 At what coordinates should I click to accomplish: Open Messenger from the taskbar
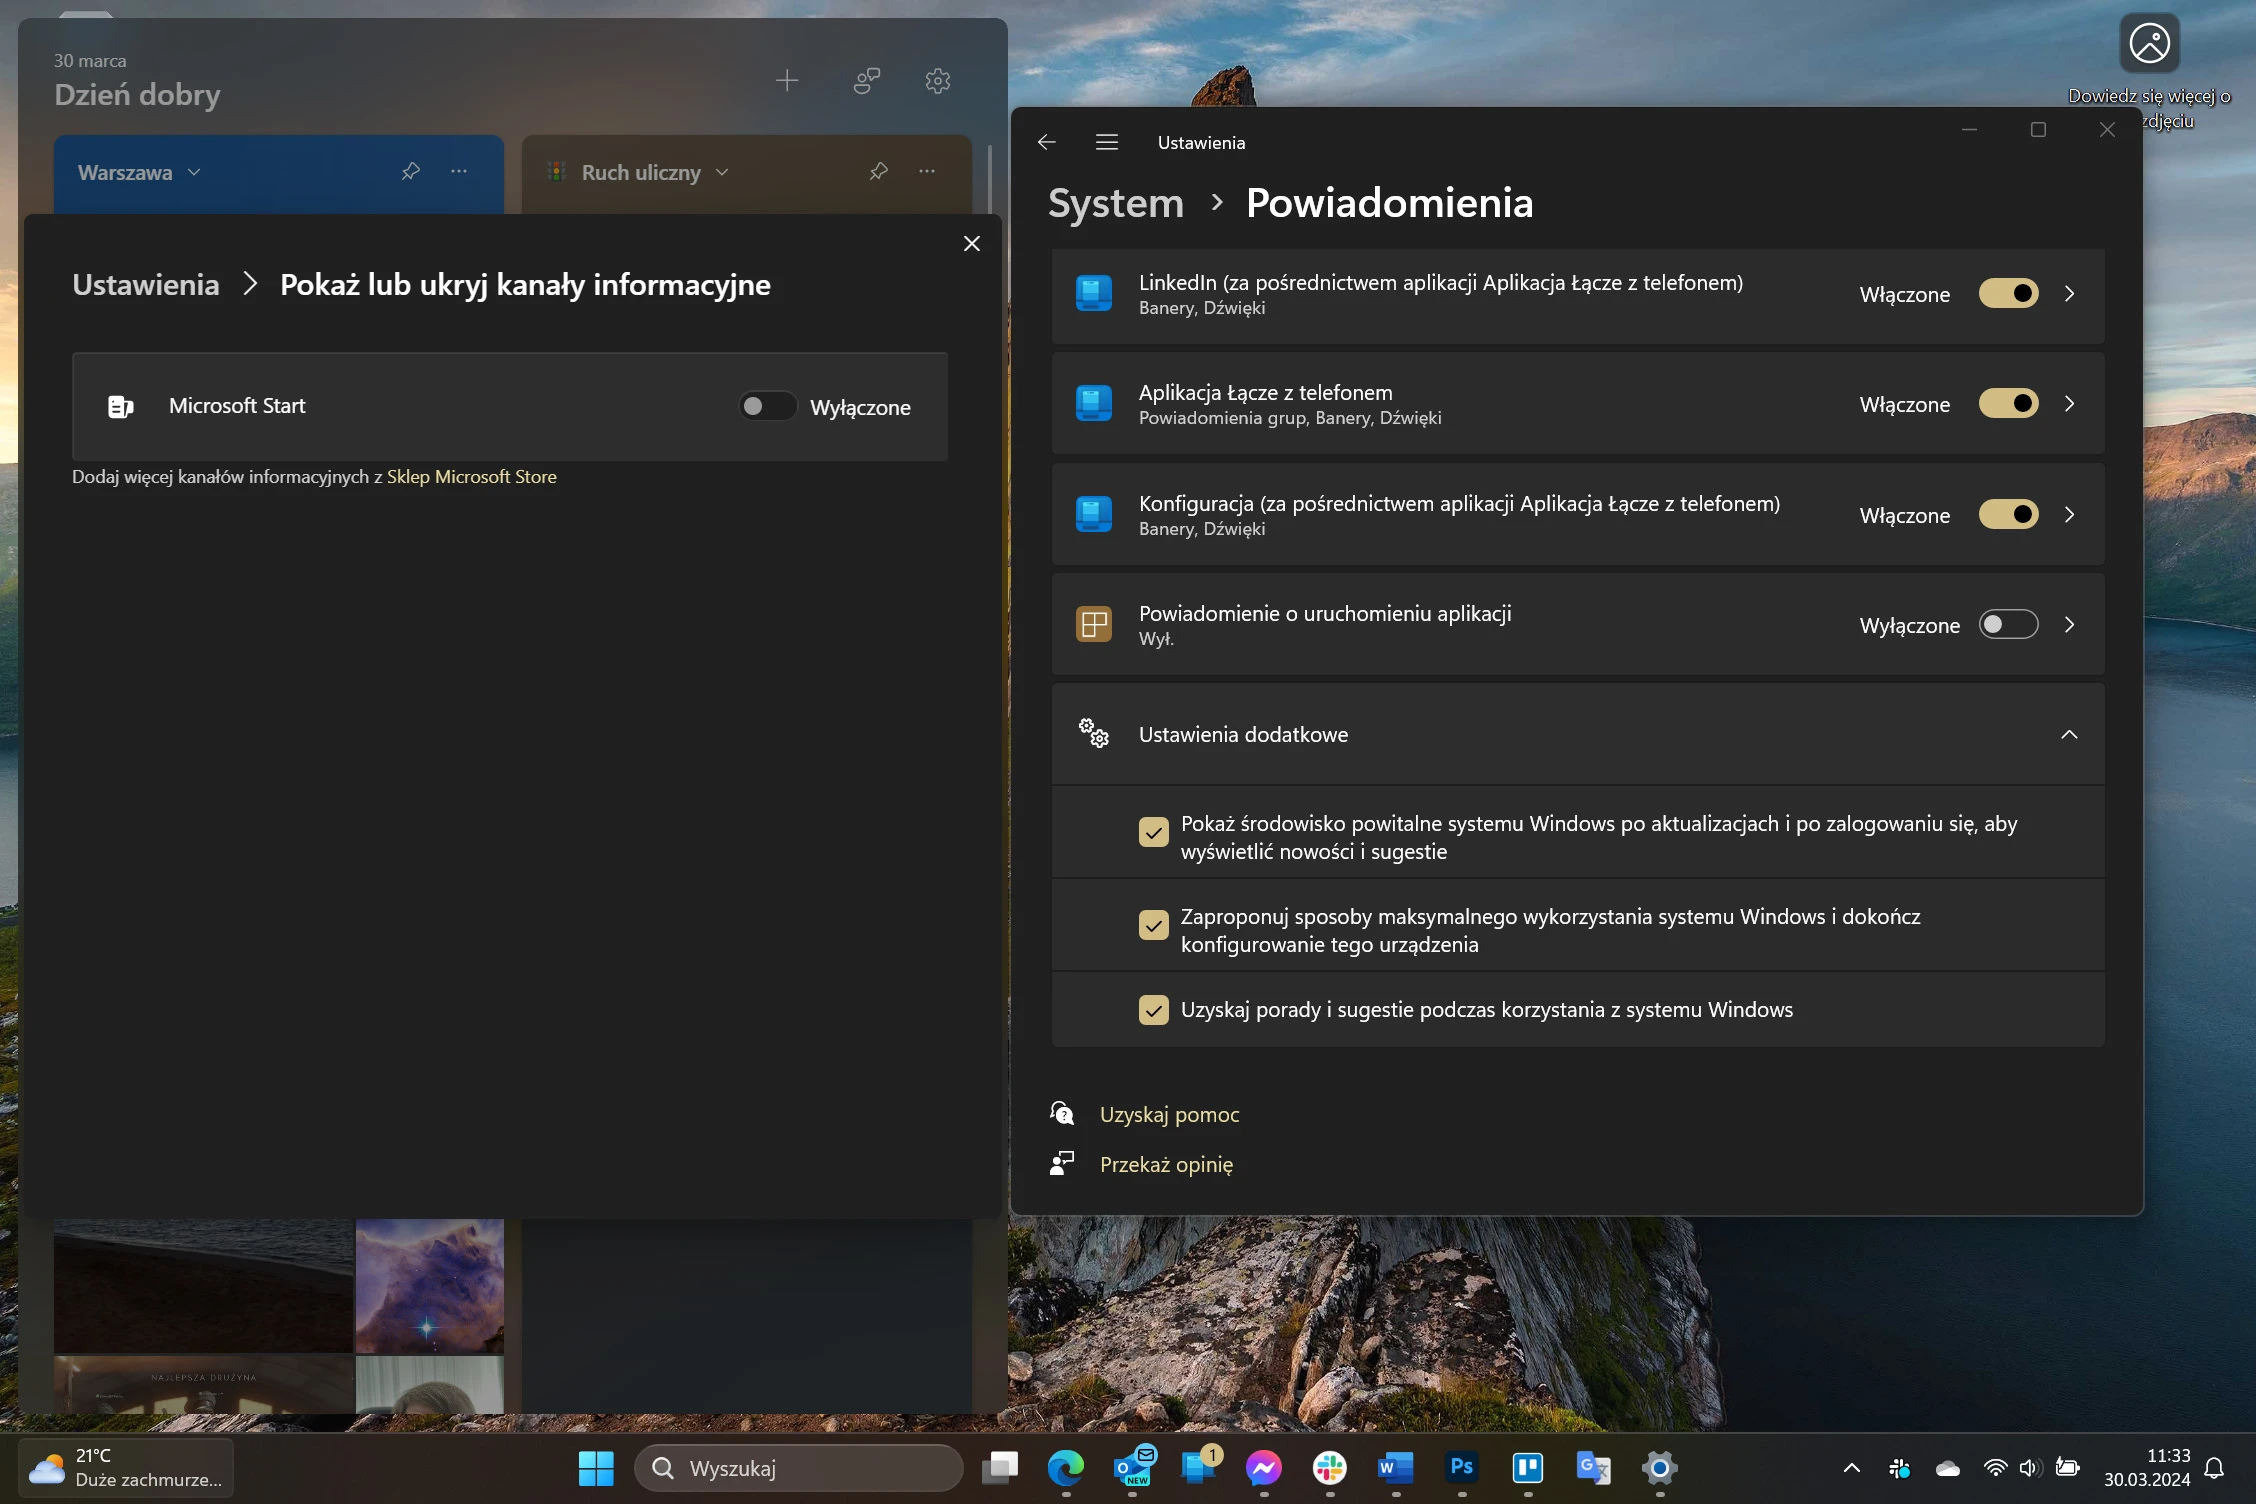pos(1264,1468)
